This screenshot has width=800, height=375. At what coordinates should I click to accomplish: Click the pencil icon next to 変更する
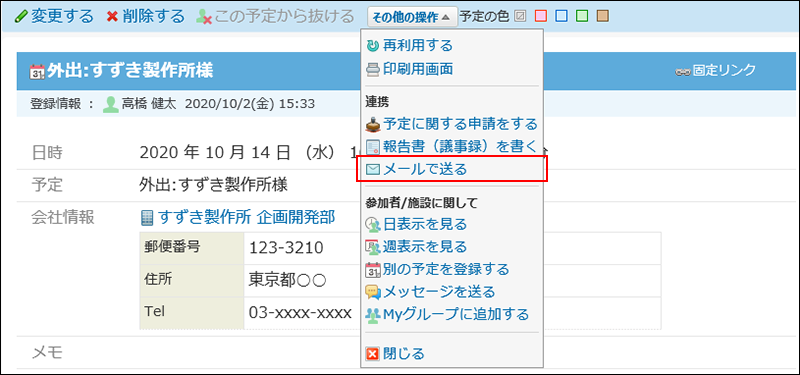[21, 16]
